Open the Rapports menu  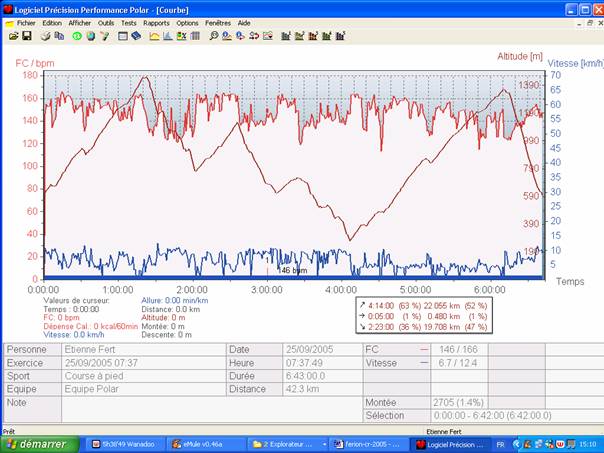click(156, 22)
